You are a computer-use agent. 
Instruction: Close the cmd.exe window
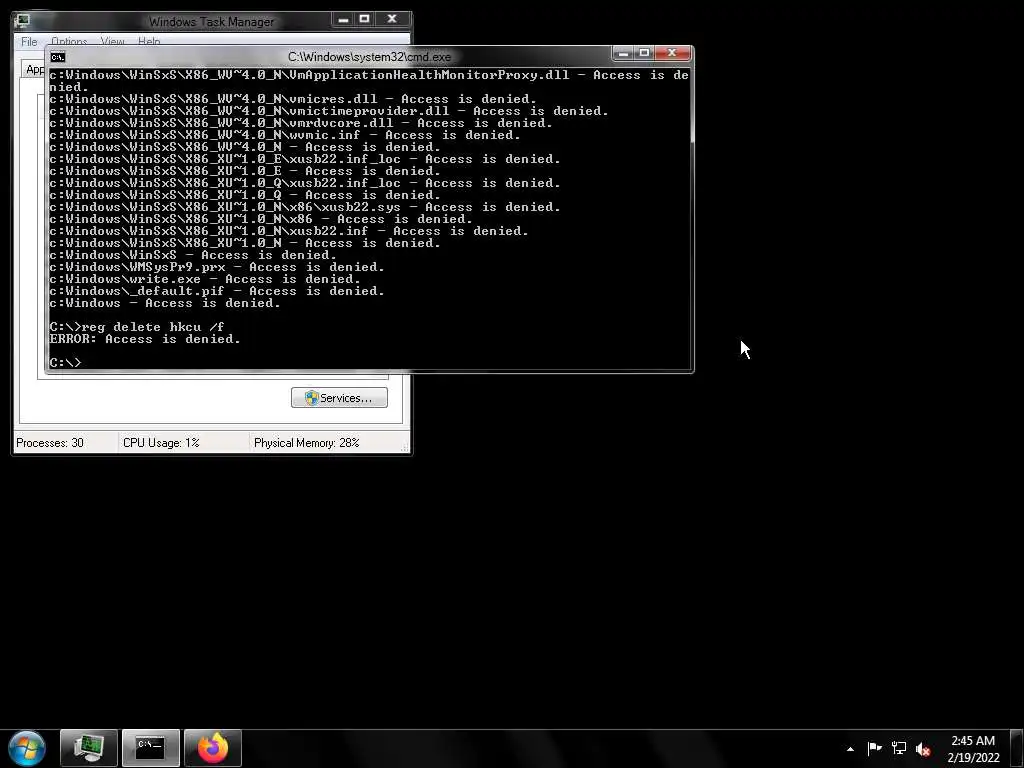pyautogui.click(x=672, y=53)
